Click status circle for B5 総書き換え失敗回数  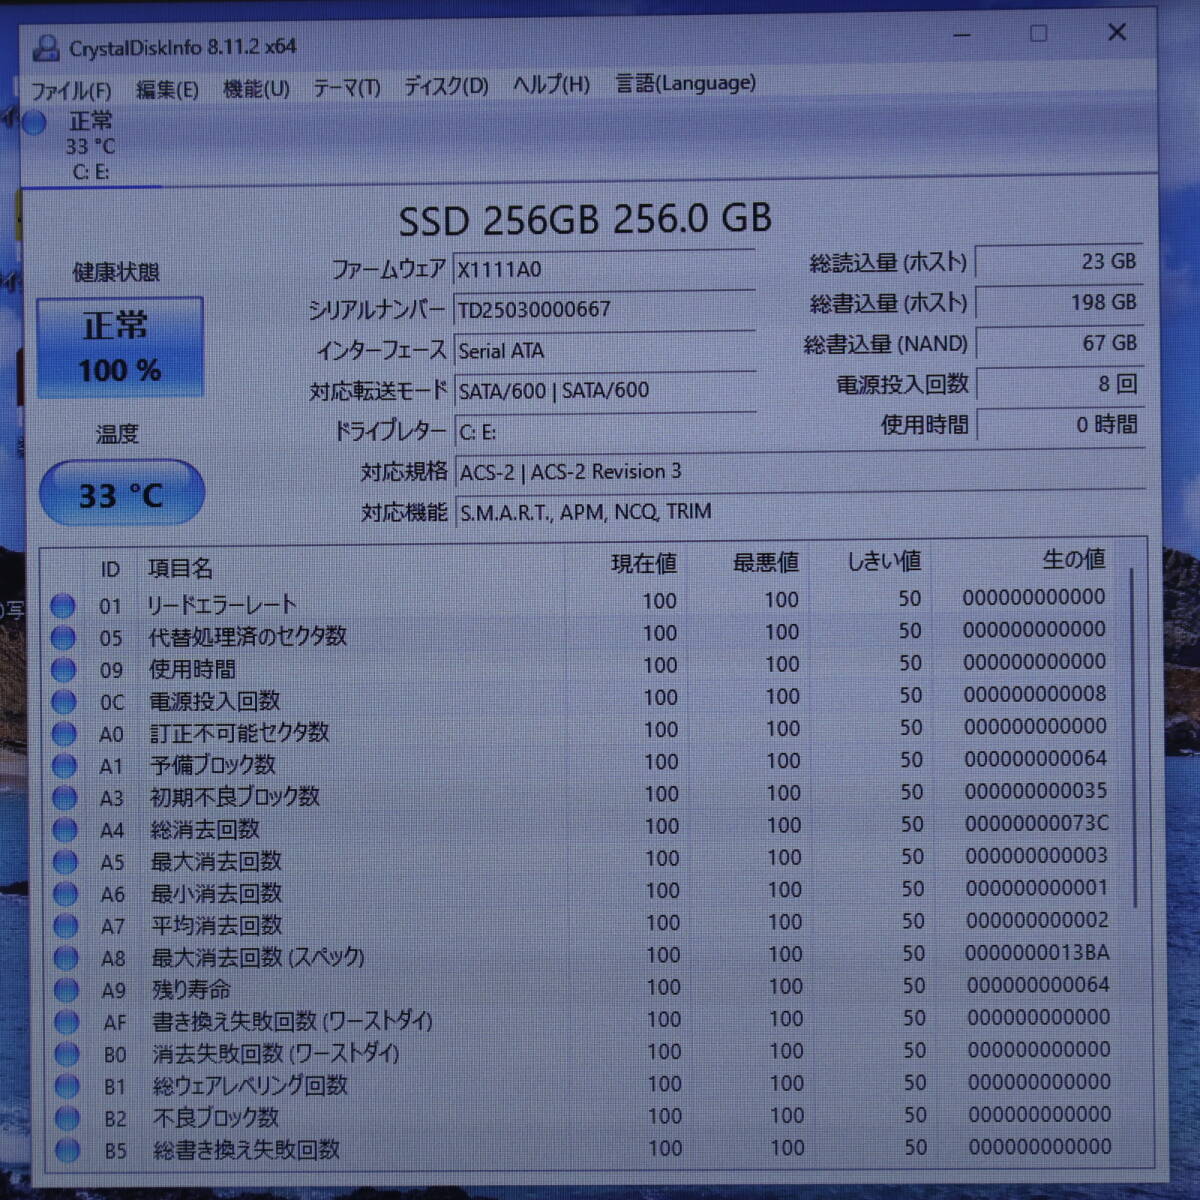pyautogui.click(x=68, y=1150)
